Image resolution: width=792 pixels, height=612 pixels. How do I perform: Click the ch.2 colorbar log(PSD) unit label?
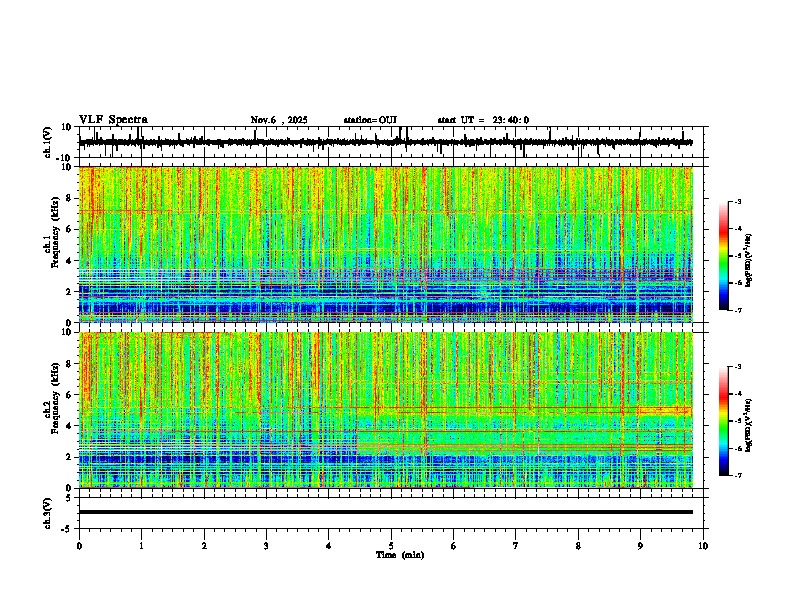coord(749,426)
